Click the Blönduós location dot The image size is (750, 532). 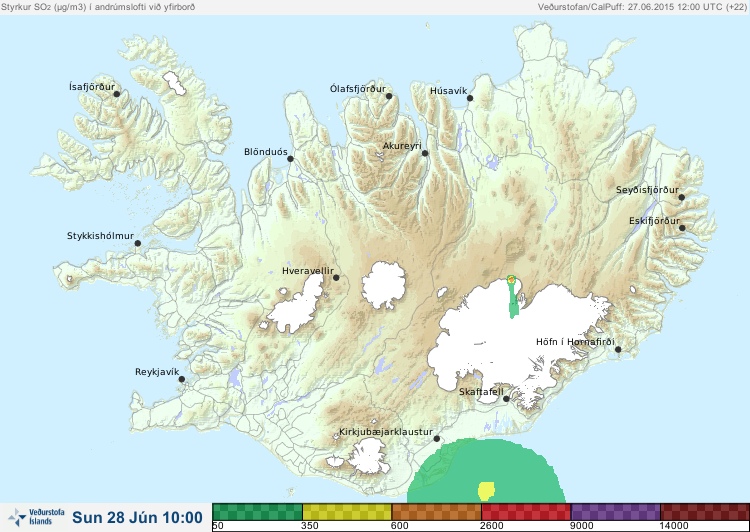(x=290, y=159)
